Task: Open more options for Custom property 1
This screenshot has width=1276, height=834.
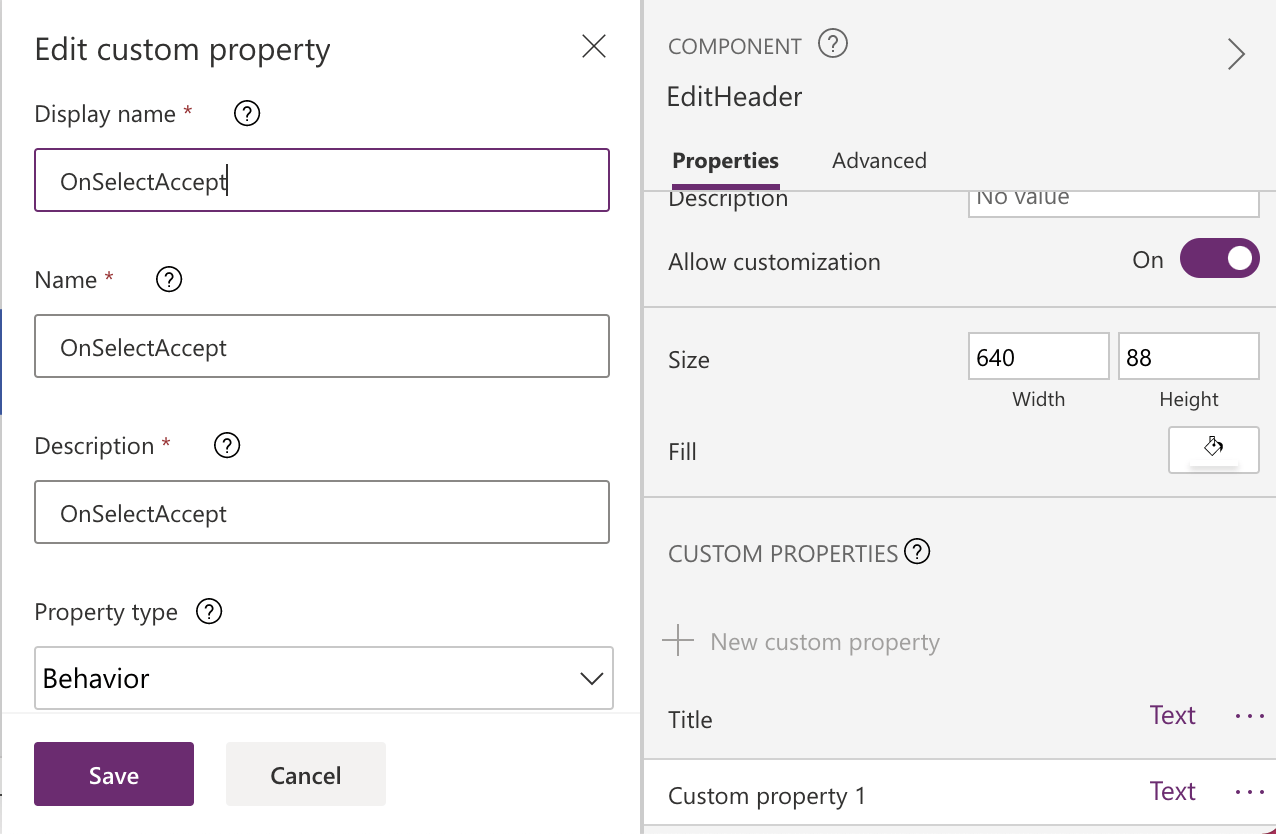Action: pyautogui.click(x=1249, y=792)
